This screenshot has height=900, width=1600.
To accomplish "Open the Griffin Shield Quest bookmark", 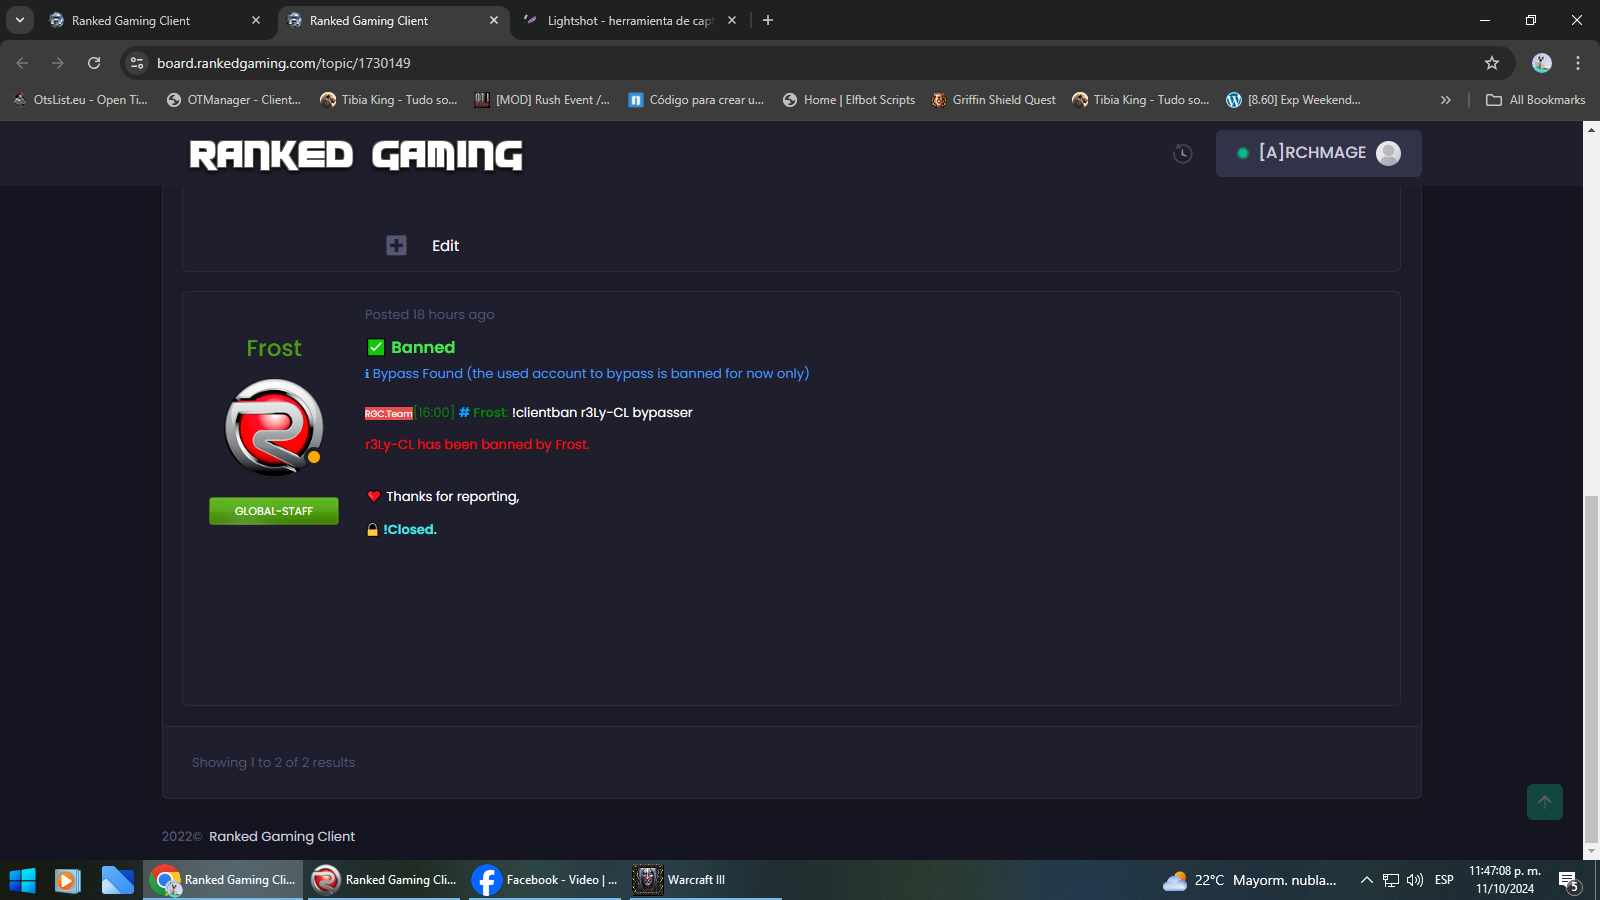I will [994, 100].
